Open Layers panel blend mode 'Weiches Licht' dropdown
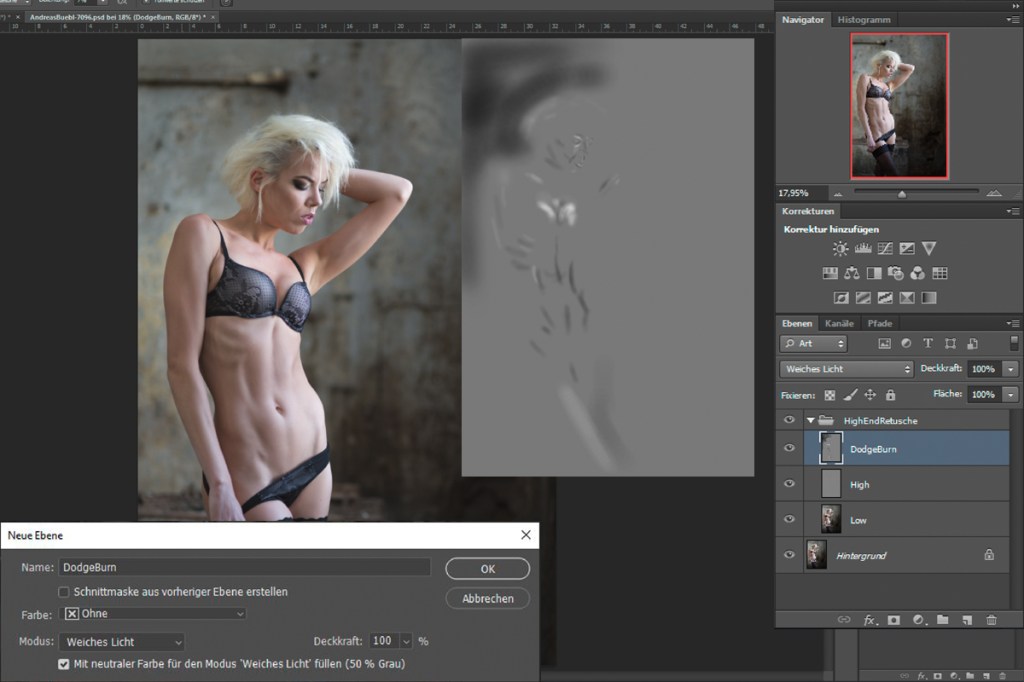 click(846, 369)
